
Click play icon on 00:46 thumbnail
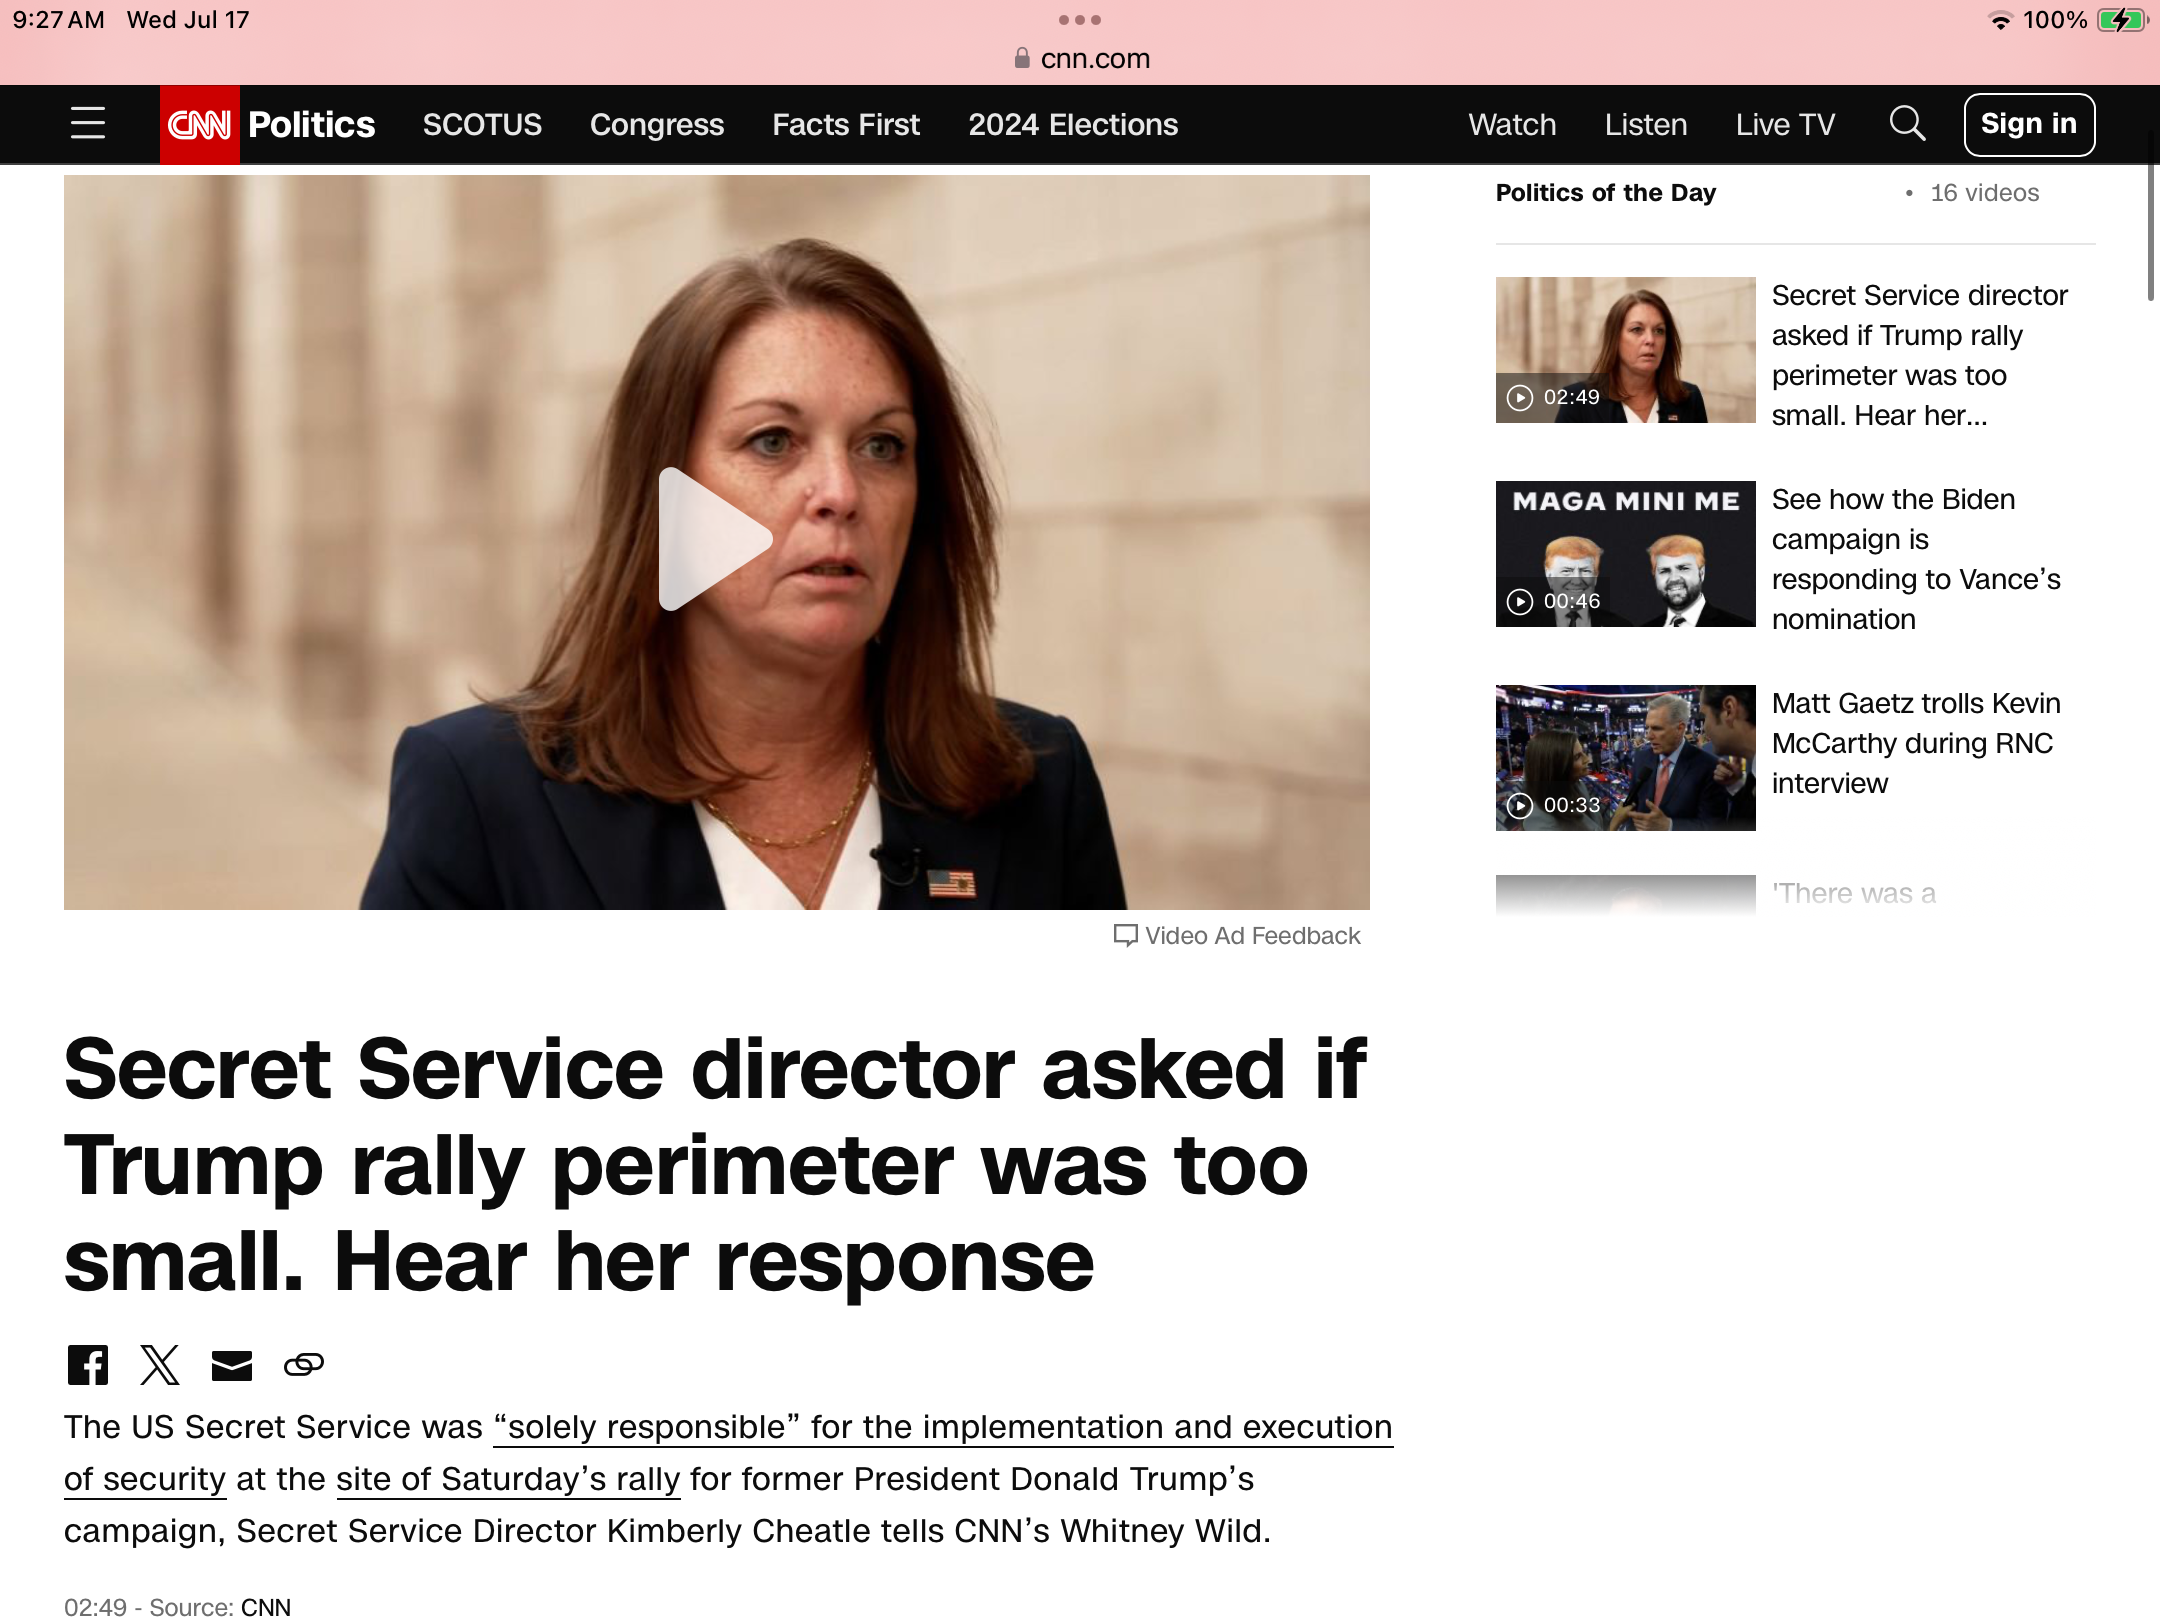1520,602
